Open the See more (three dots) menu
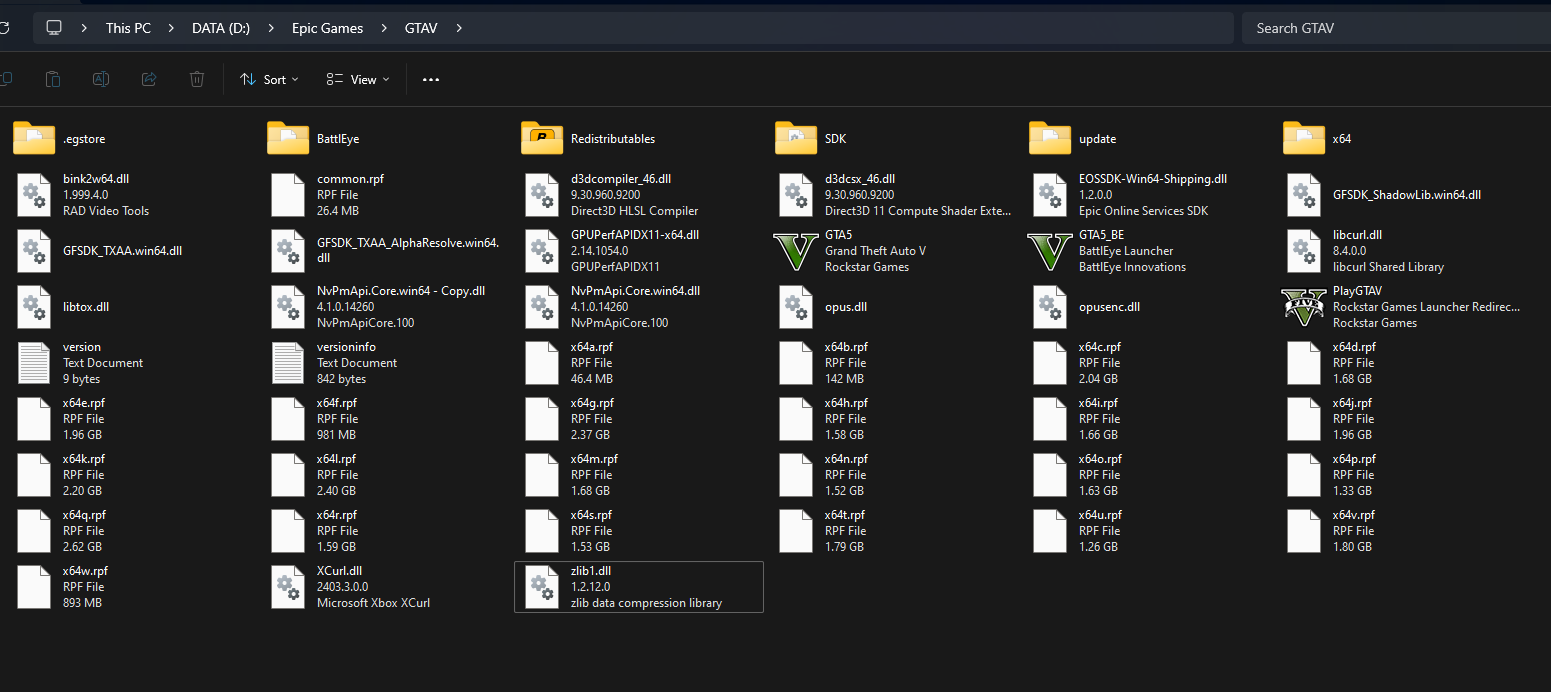 point(431,79)
